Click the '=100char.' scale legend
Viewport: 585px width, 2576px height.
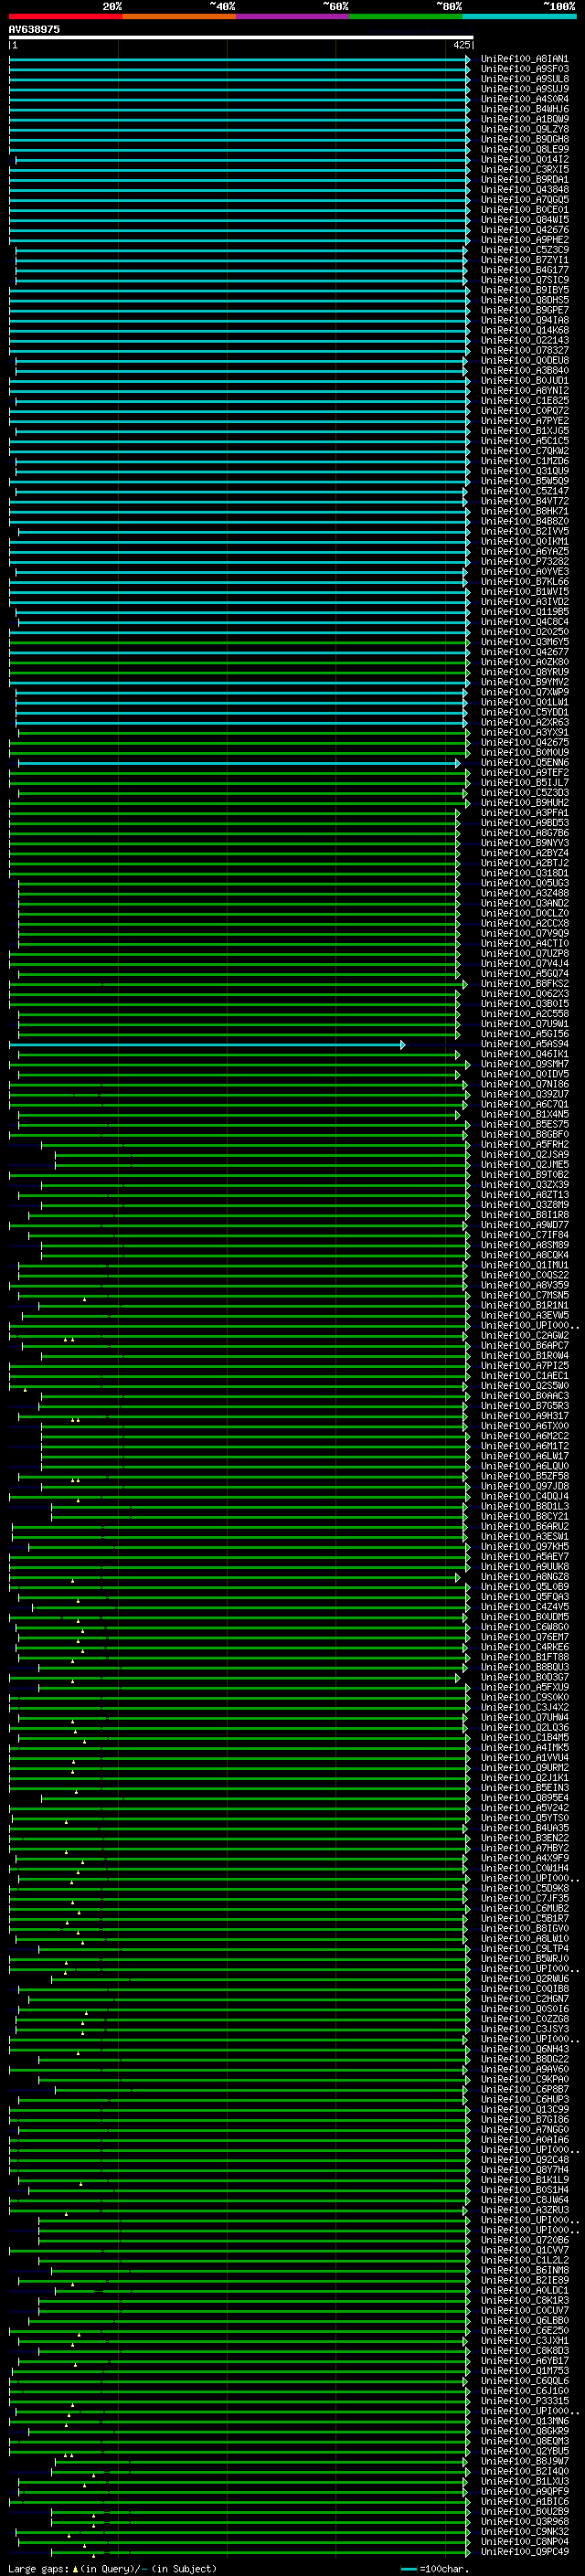pos(444,2568)
